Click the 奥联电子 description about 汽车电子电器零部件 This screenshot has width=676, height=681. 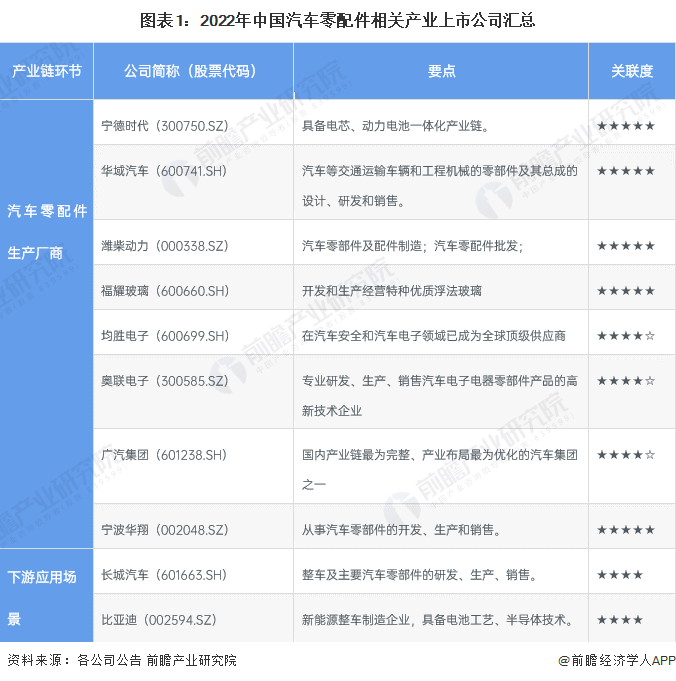440,396
